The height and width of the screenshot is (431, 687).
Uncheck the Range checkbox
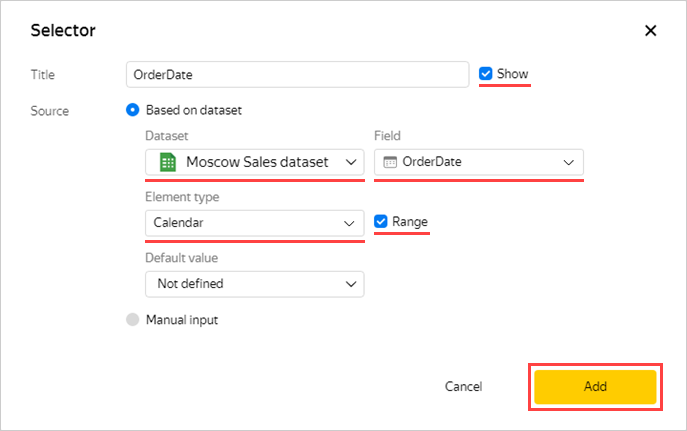click(381, 221)
